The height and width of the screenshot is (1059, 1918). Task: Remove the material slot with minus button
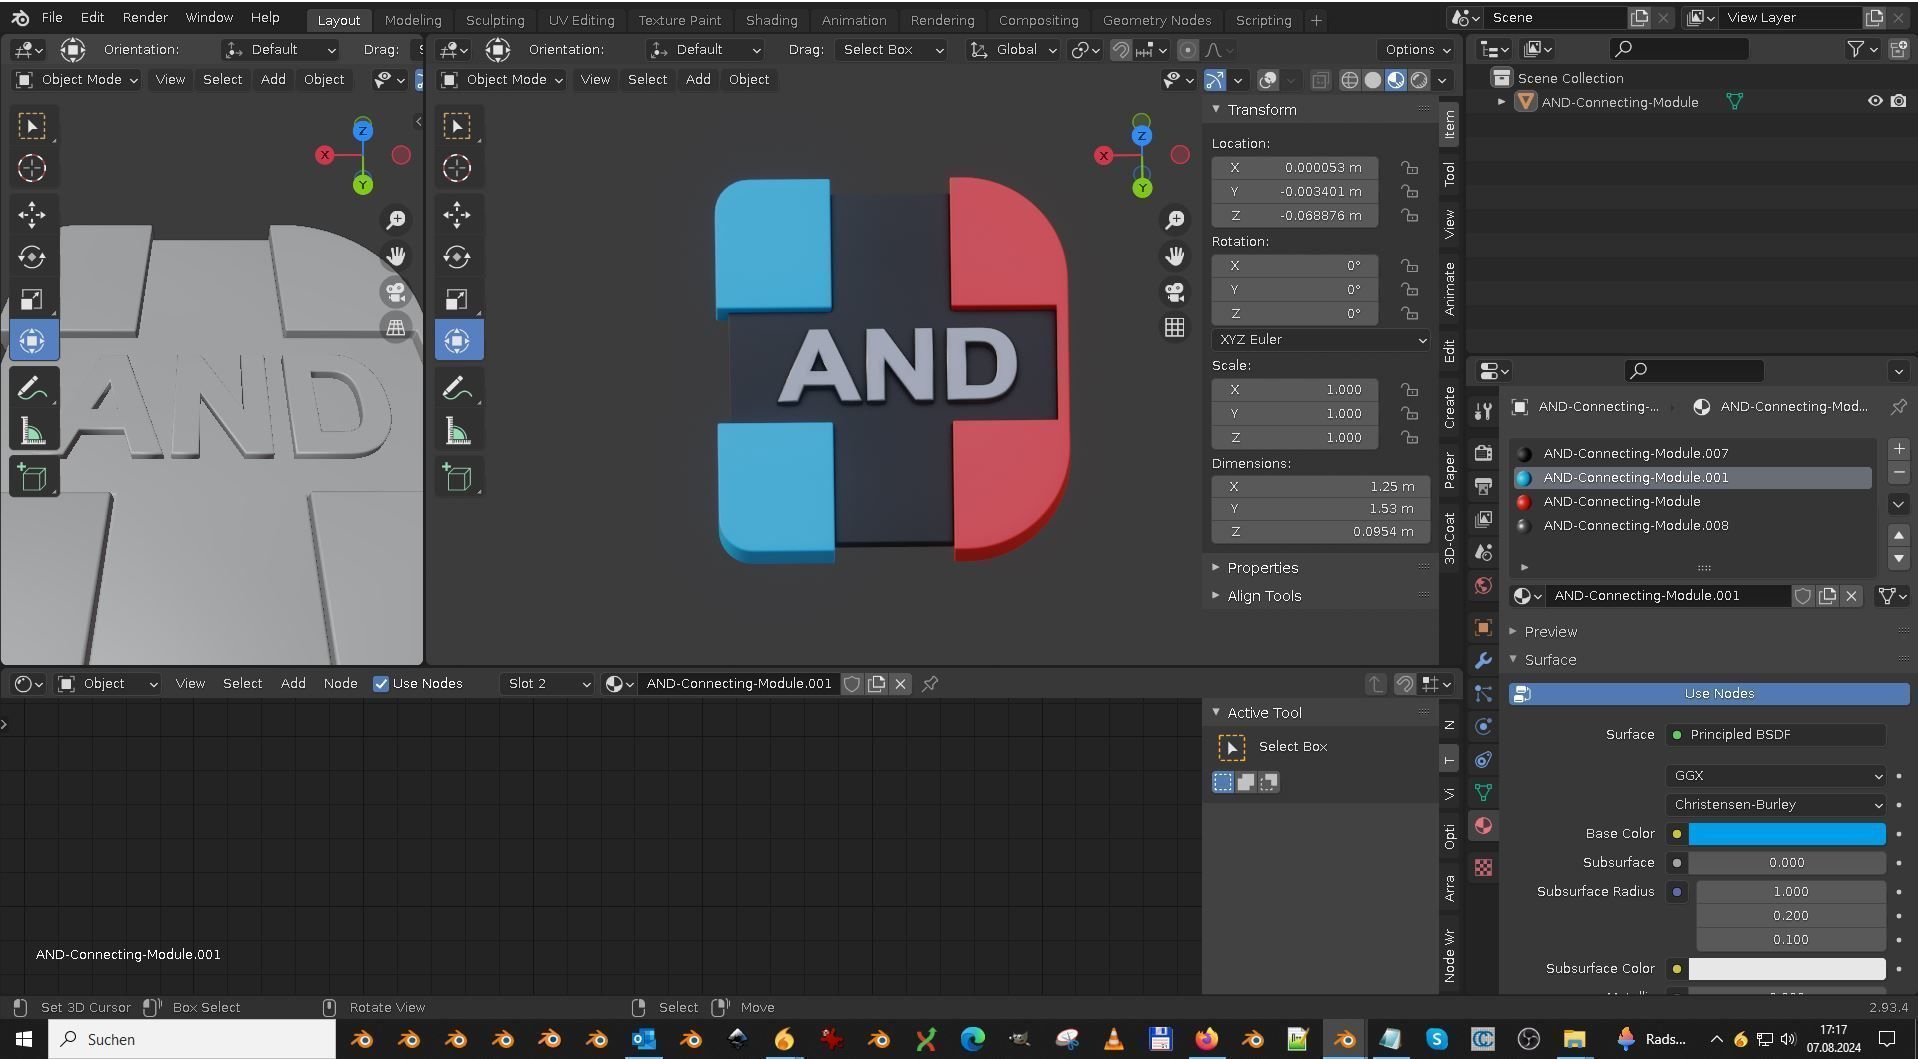[1898, 473]
